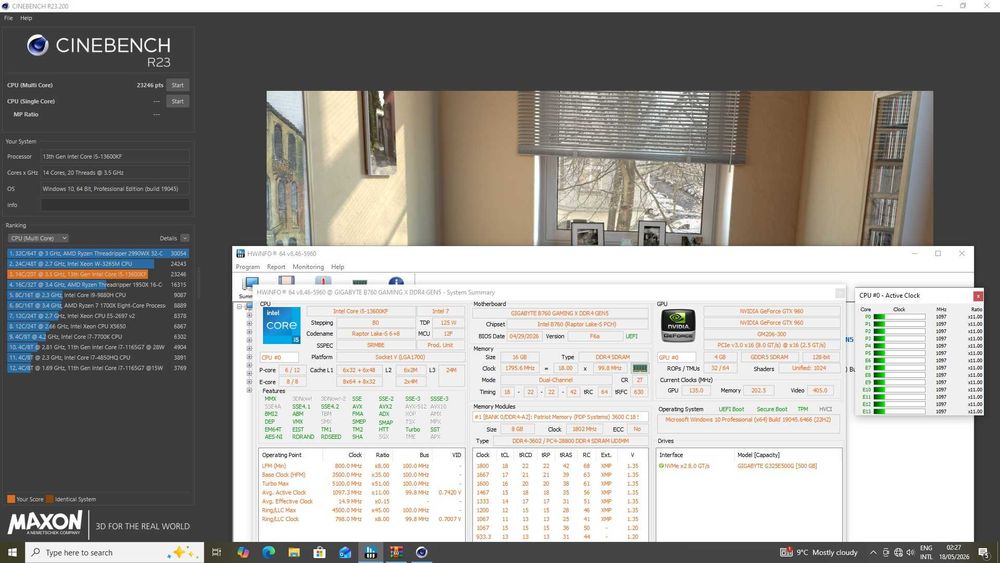
Task: Launch Microsoft Edge from taskbar
Action: click(268, 552)
